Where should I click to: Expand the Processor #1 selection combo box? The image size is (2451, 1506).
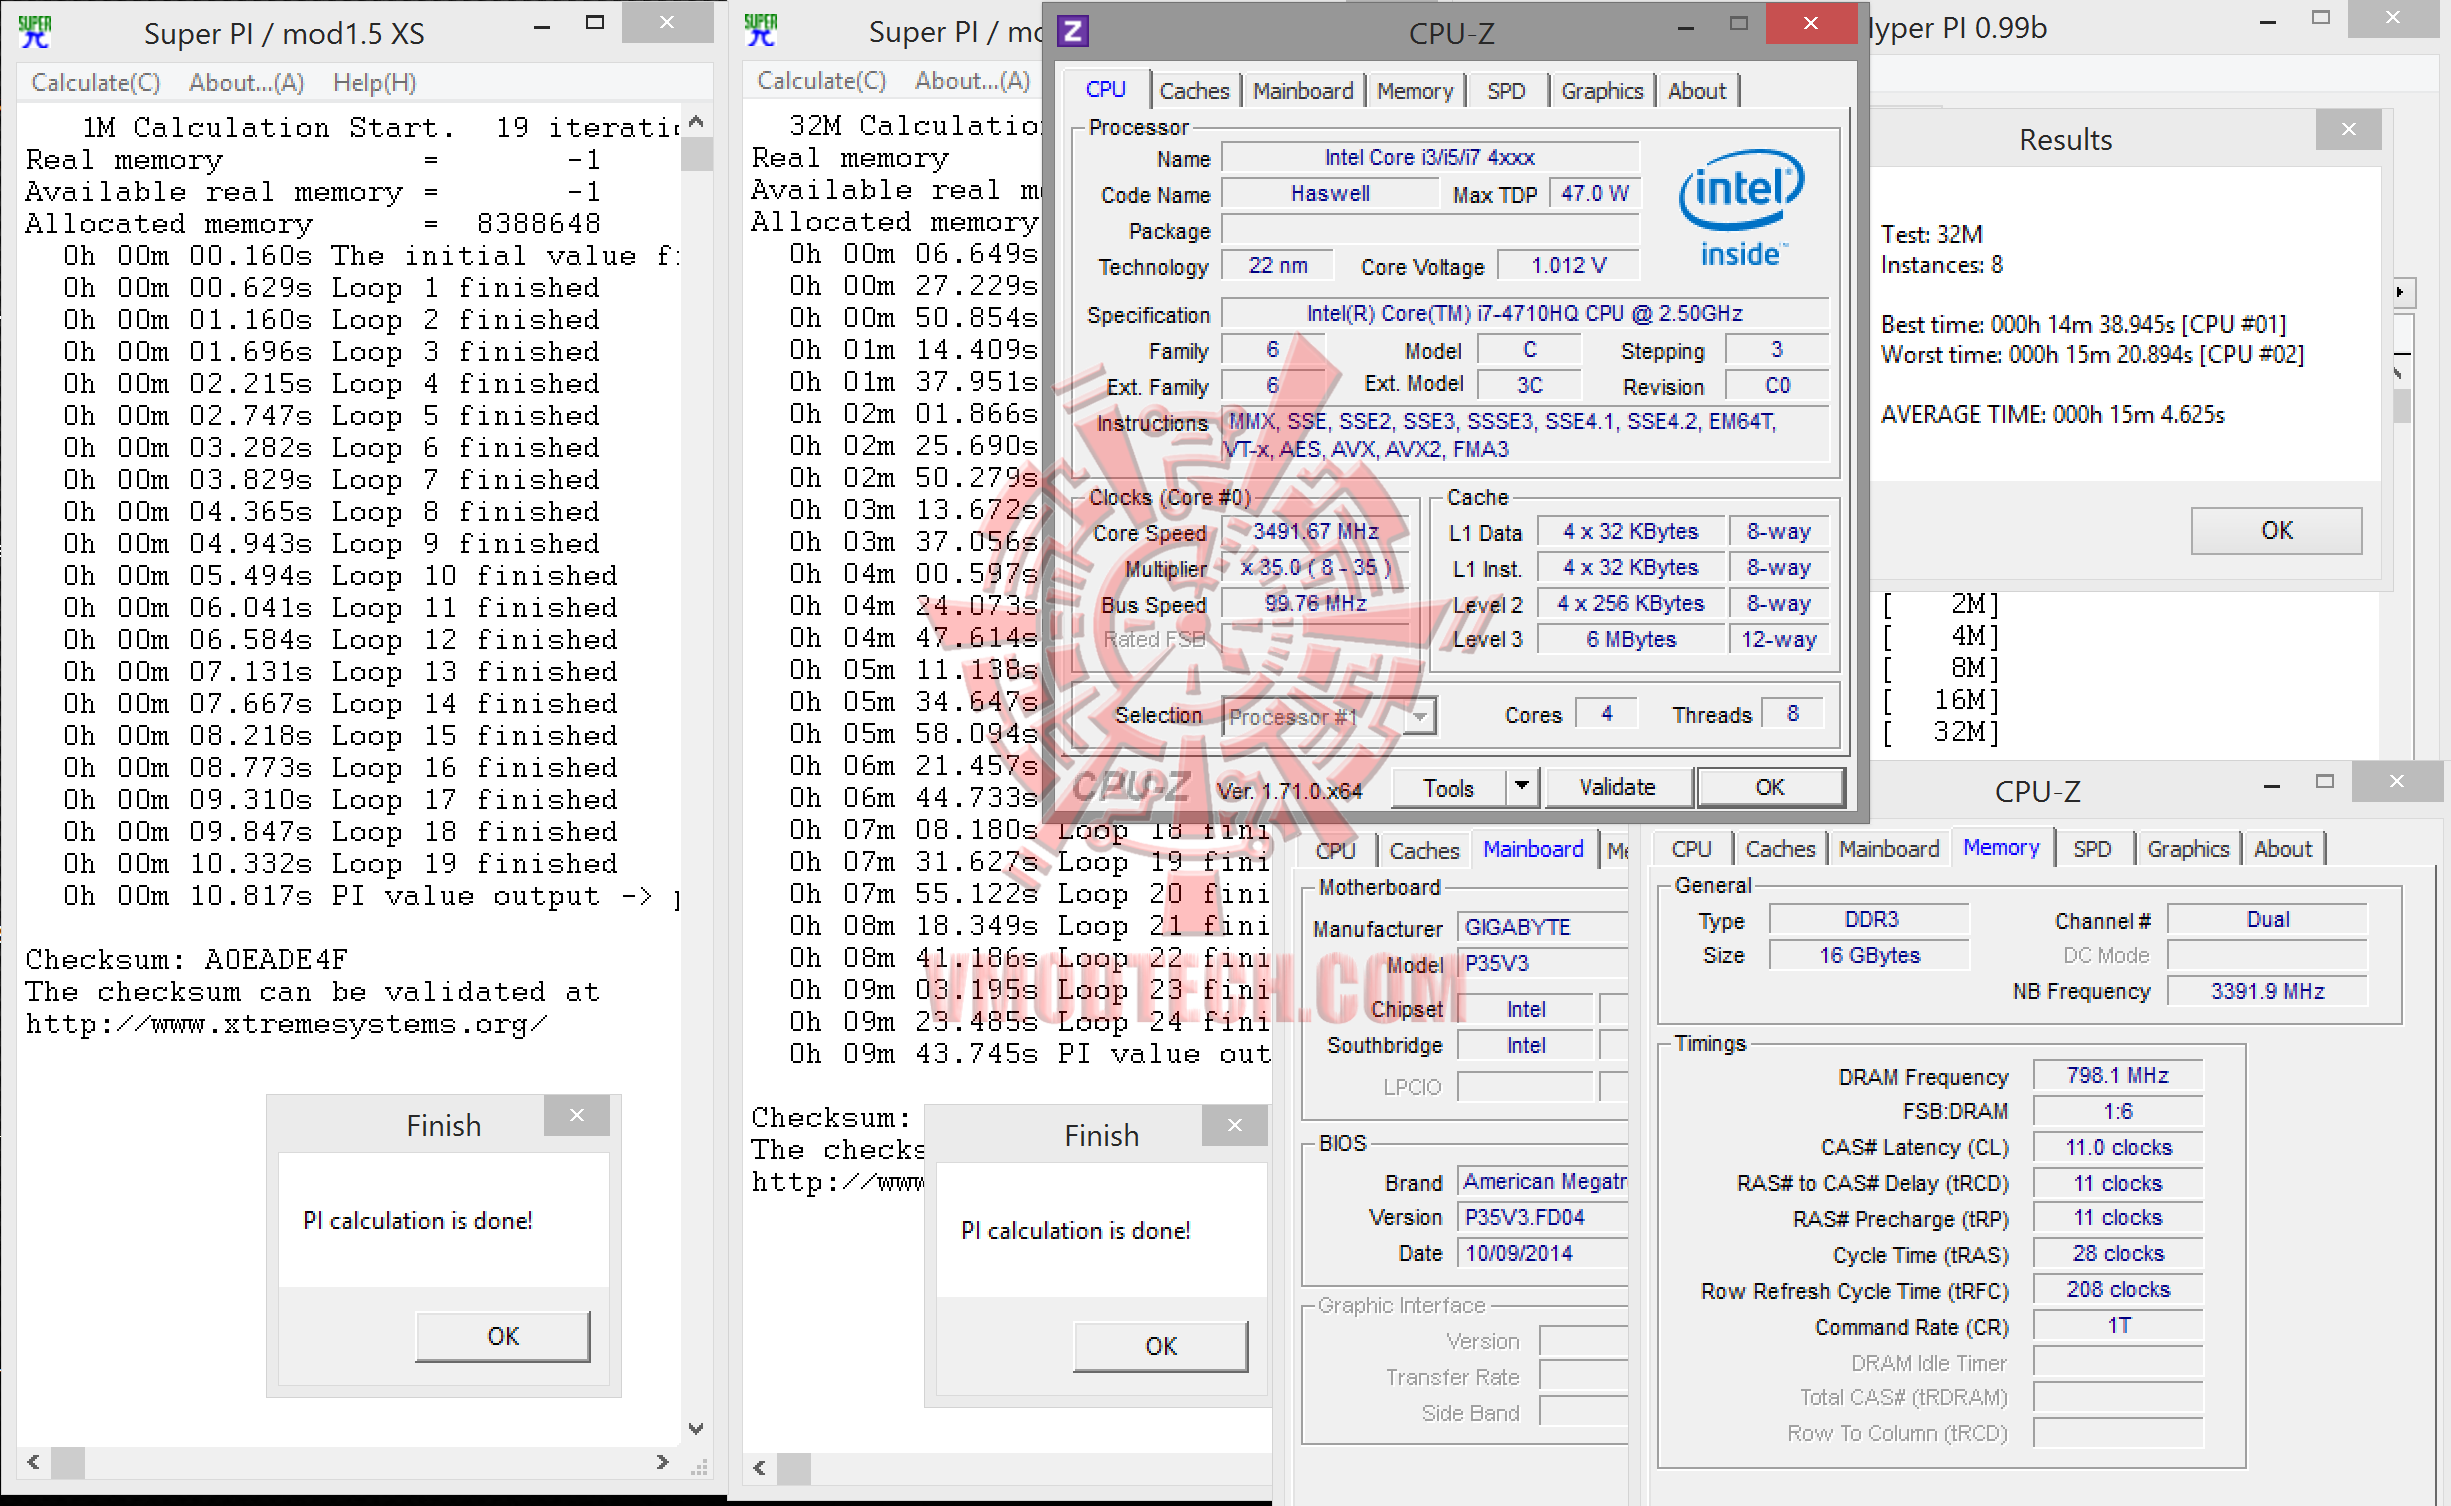point(1419,716)
